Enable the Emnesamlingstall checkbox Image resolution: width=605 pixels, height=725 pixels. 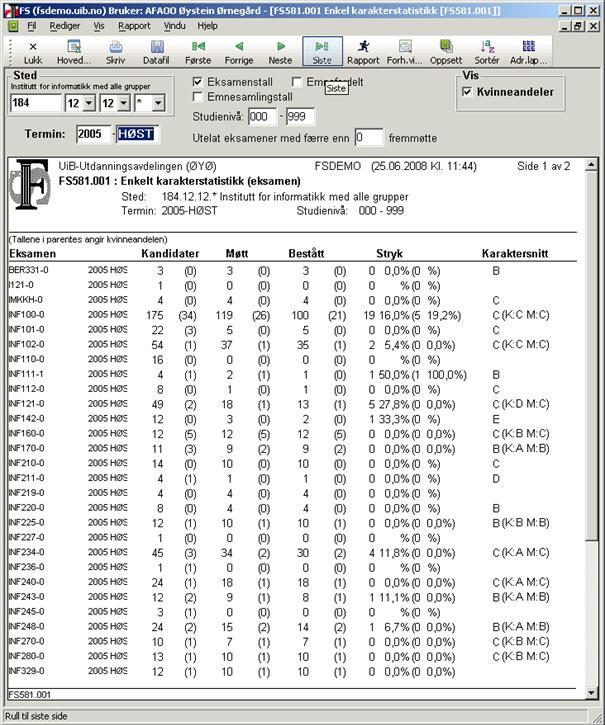coord(198,97)
